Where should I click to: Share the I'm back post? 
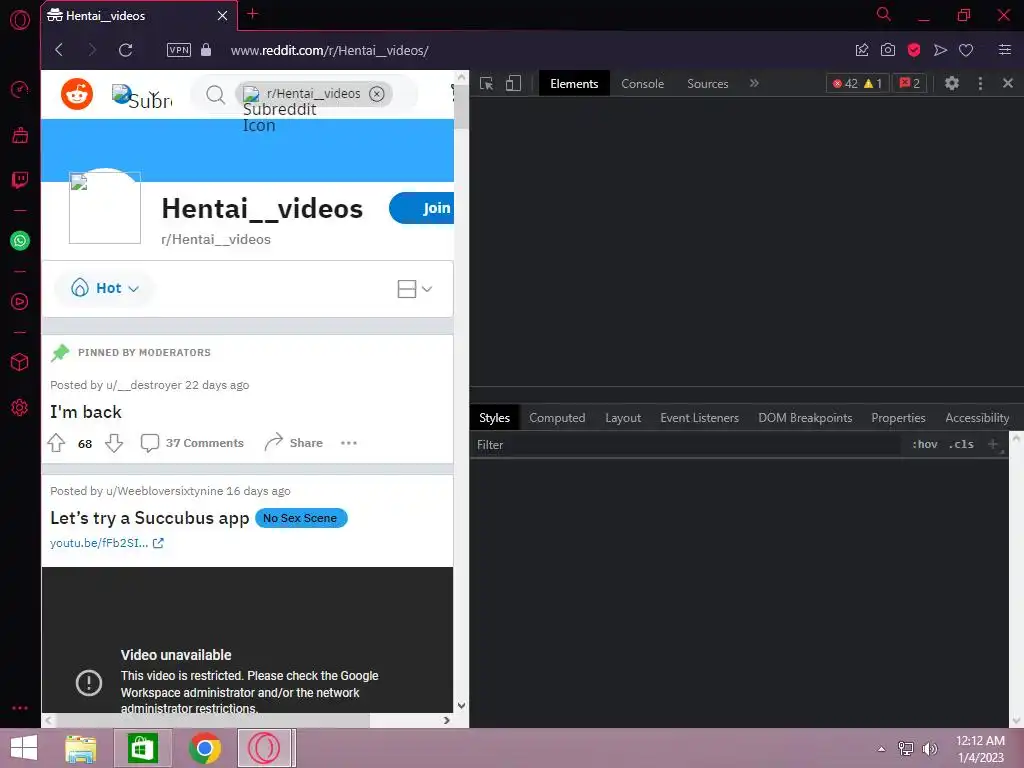(293, 443)
